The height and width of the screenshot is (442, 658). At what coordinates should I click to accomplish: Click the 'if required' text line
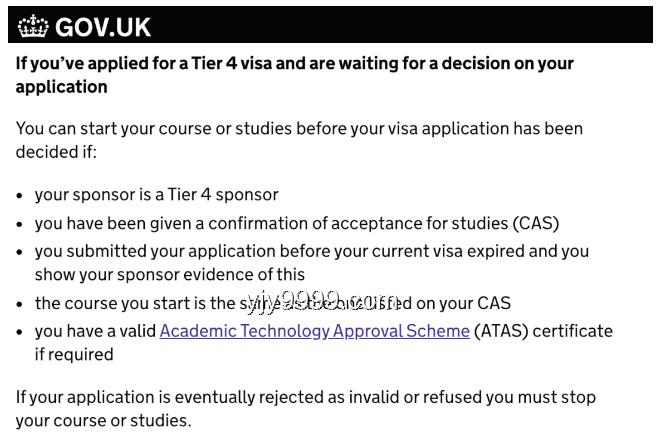pos(74,355)
